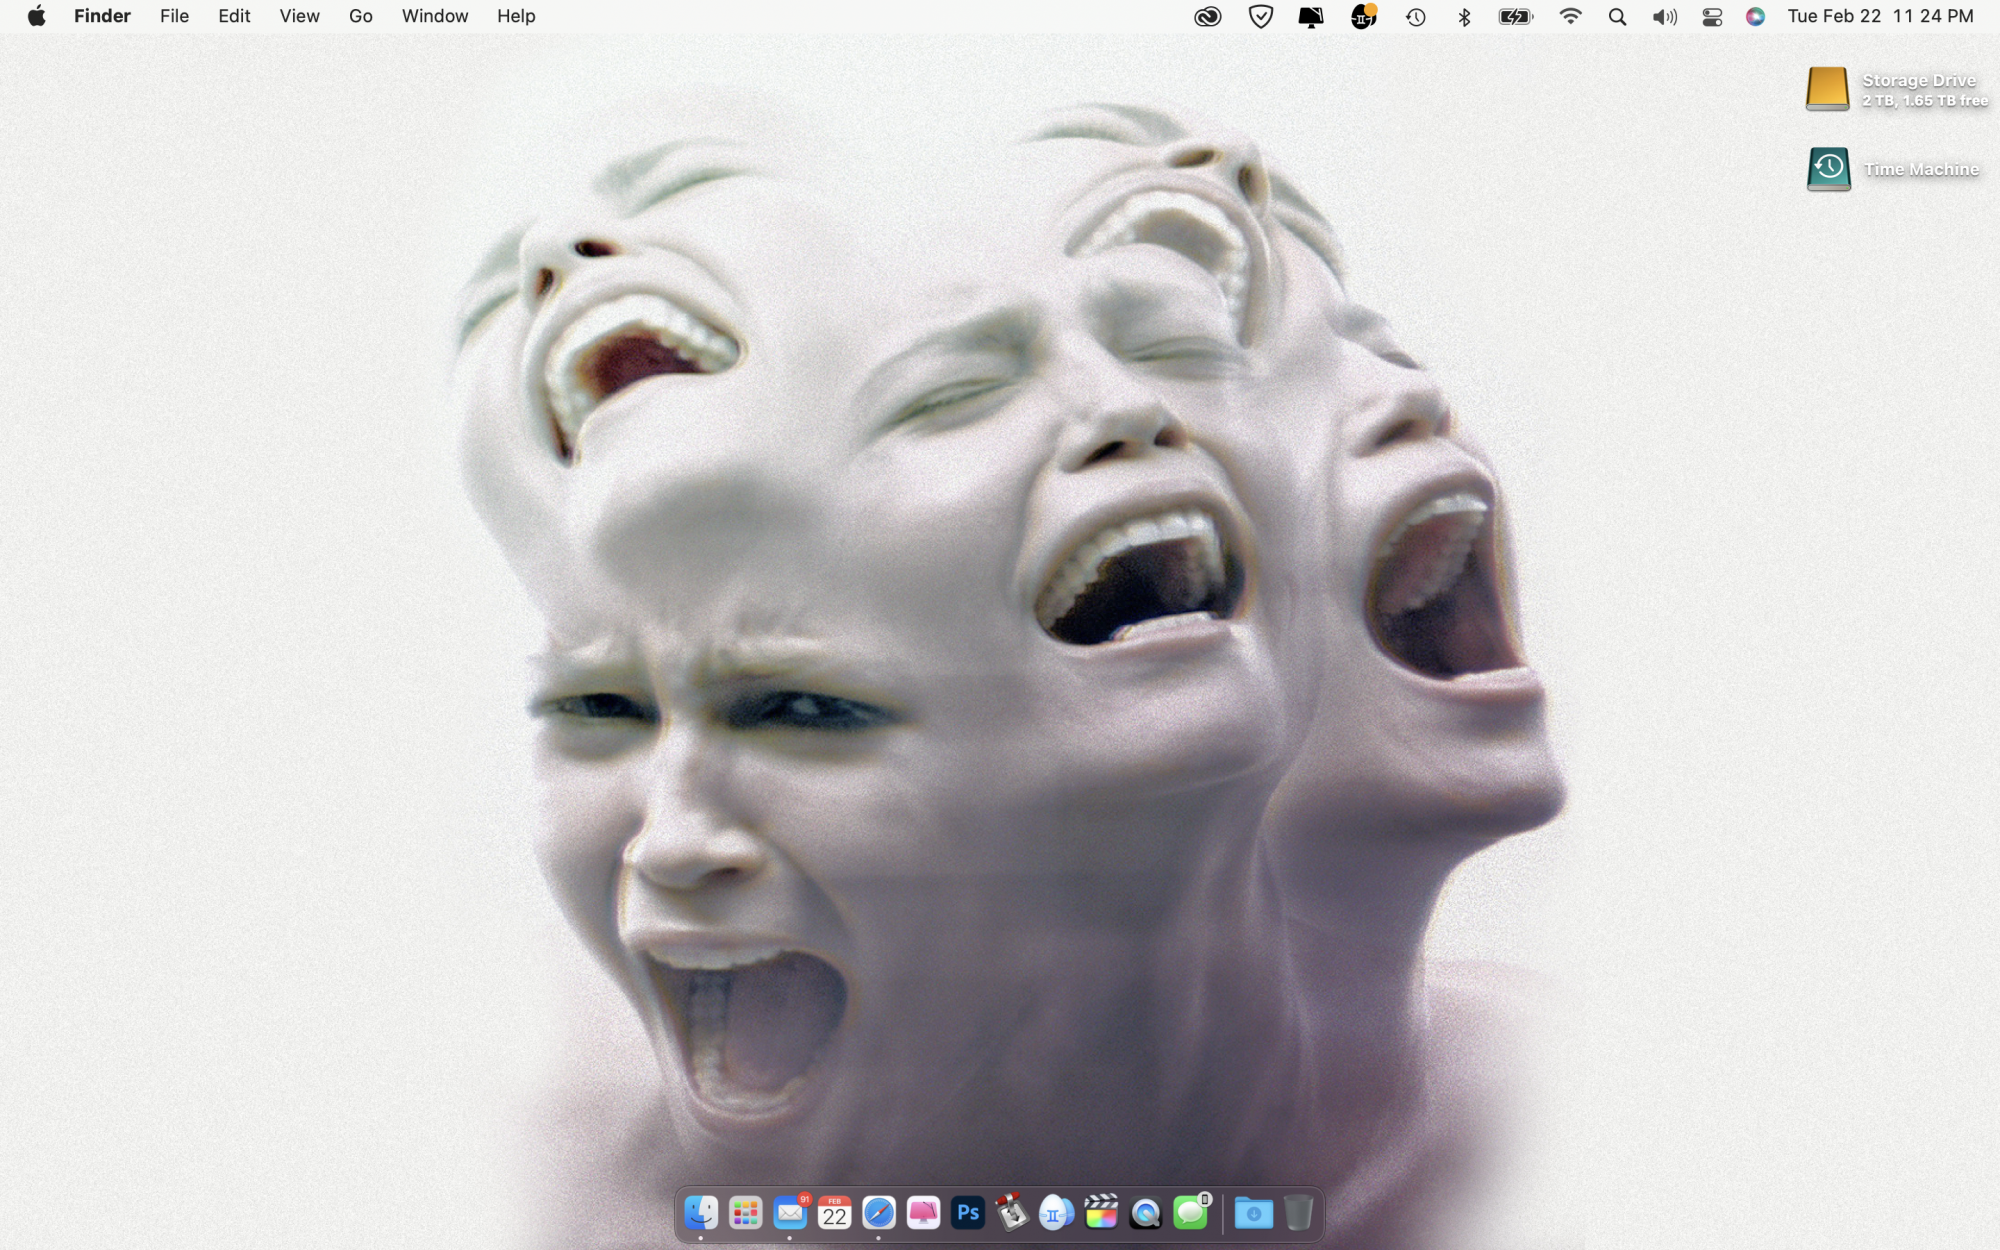Open Transmit app in the Dock
Image resolution: width=2000 pixels, height=1250 pixels.
[x=1012, y=1213]
